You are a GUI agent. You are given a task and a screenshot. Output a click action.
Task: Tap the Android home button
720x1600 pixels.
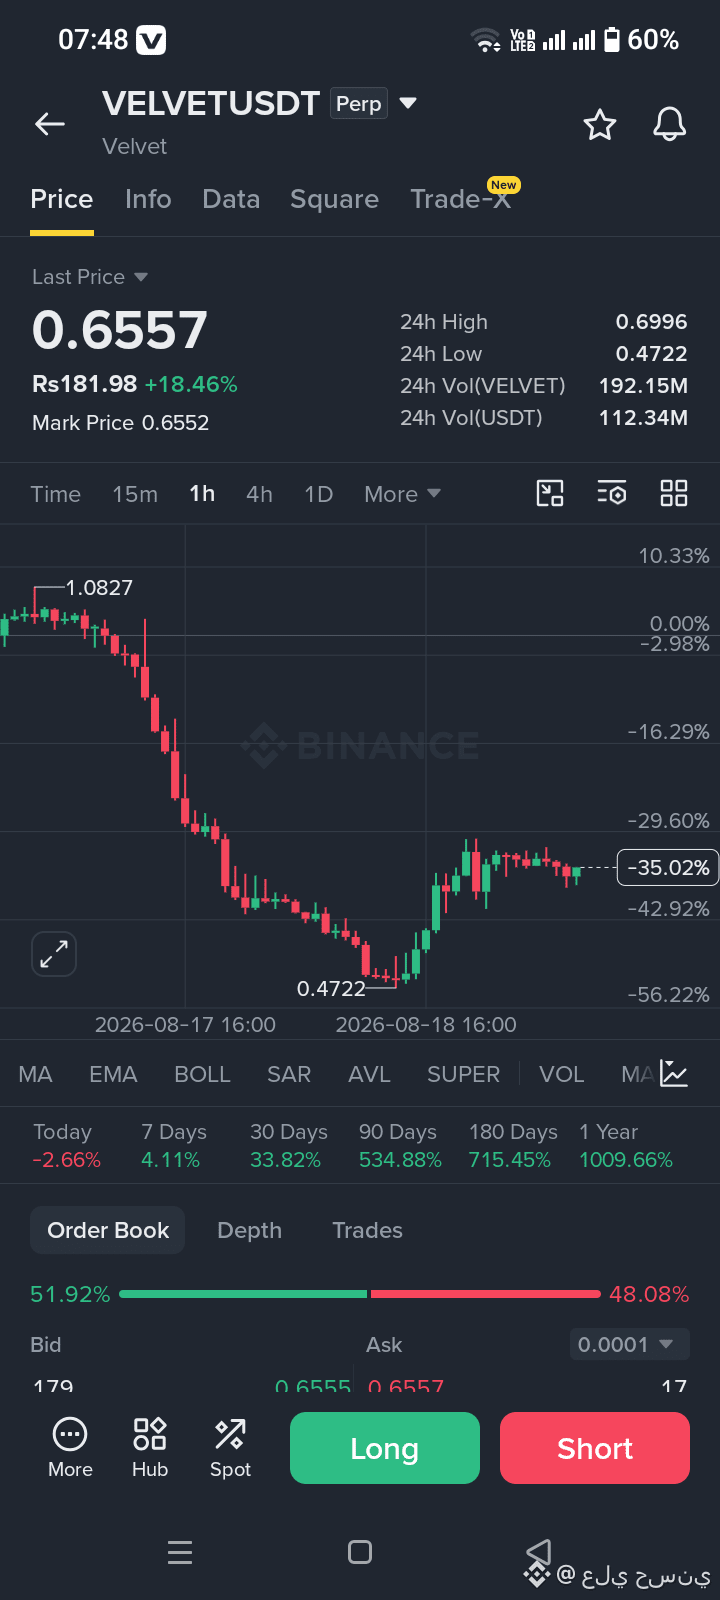point(360,1552)
